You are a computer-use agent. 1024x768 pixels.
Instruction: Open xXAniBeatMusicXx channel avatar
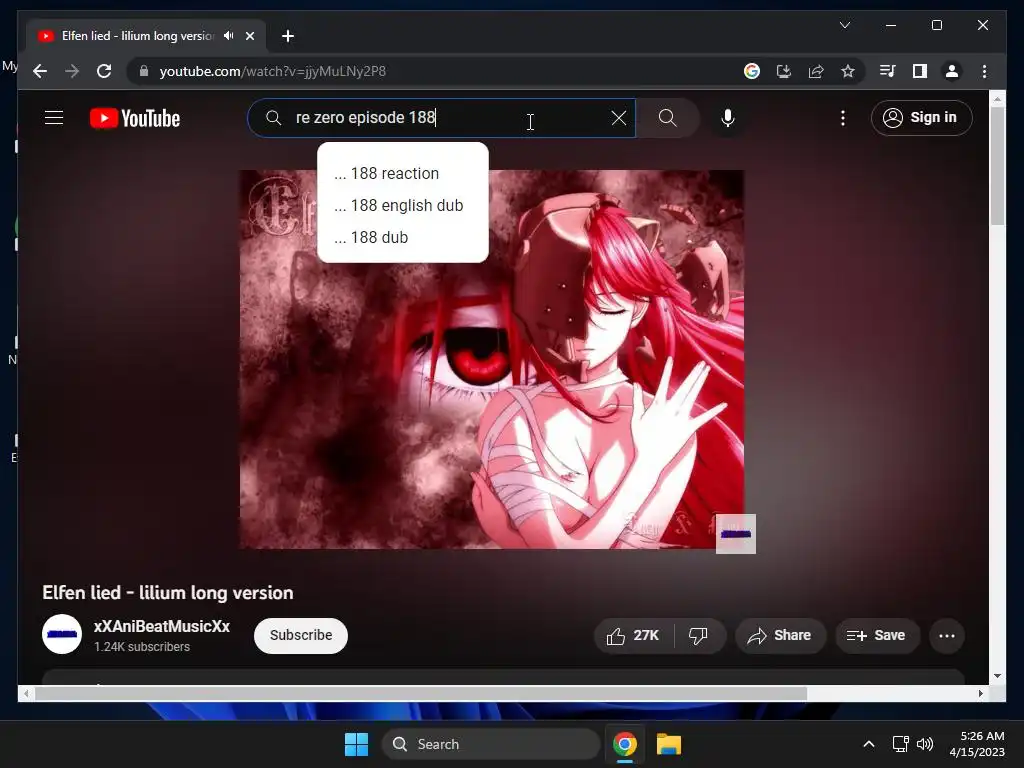click(62, 634)
